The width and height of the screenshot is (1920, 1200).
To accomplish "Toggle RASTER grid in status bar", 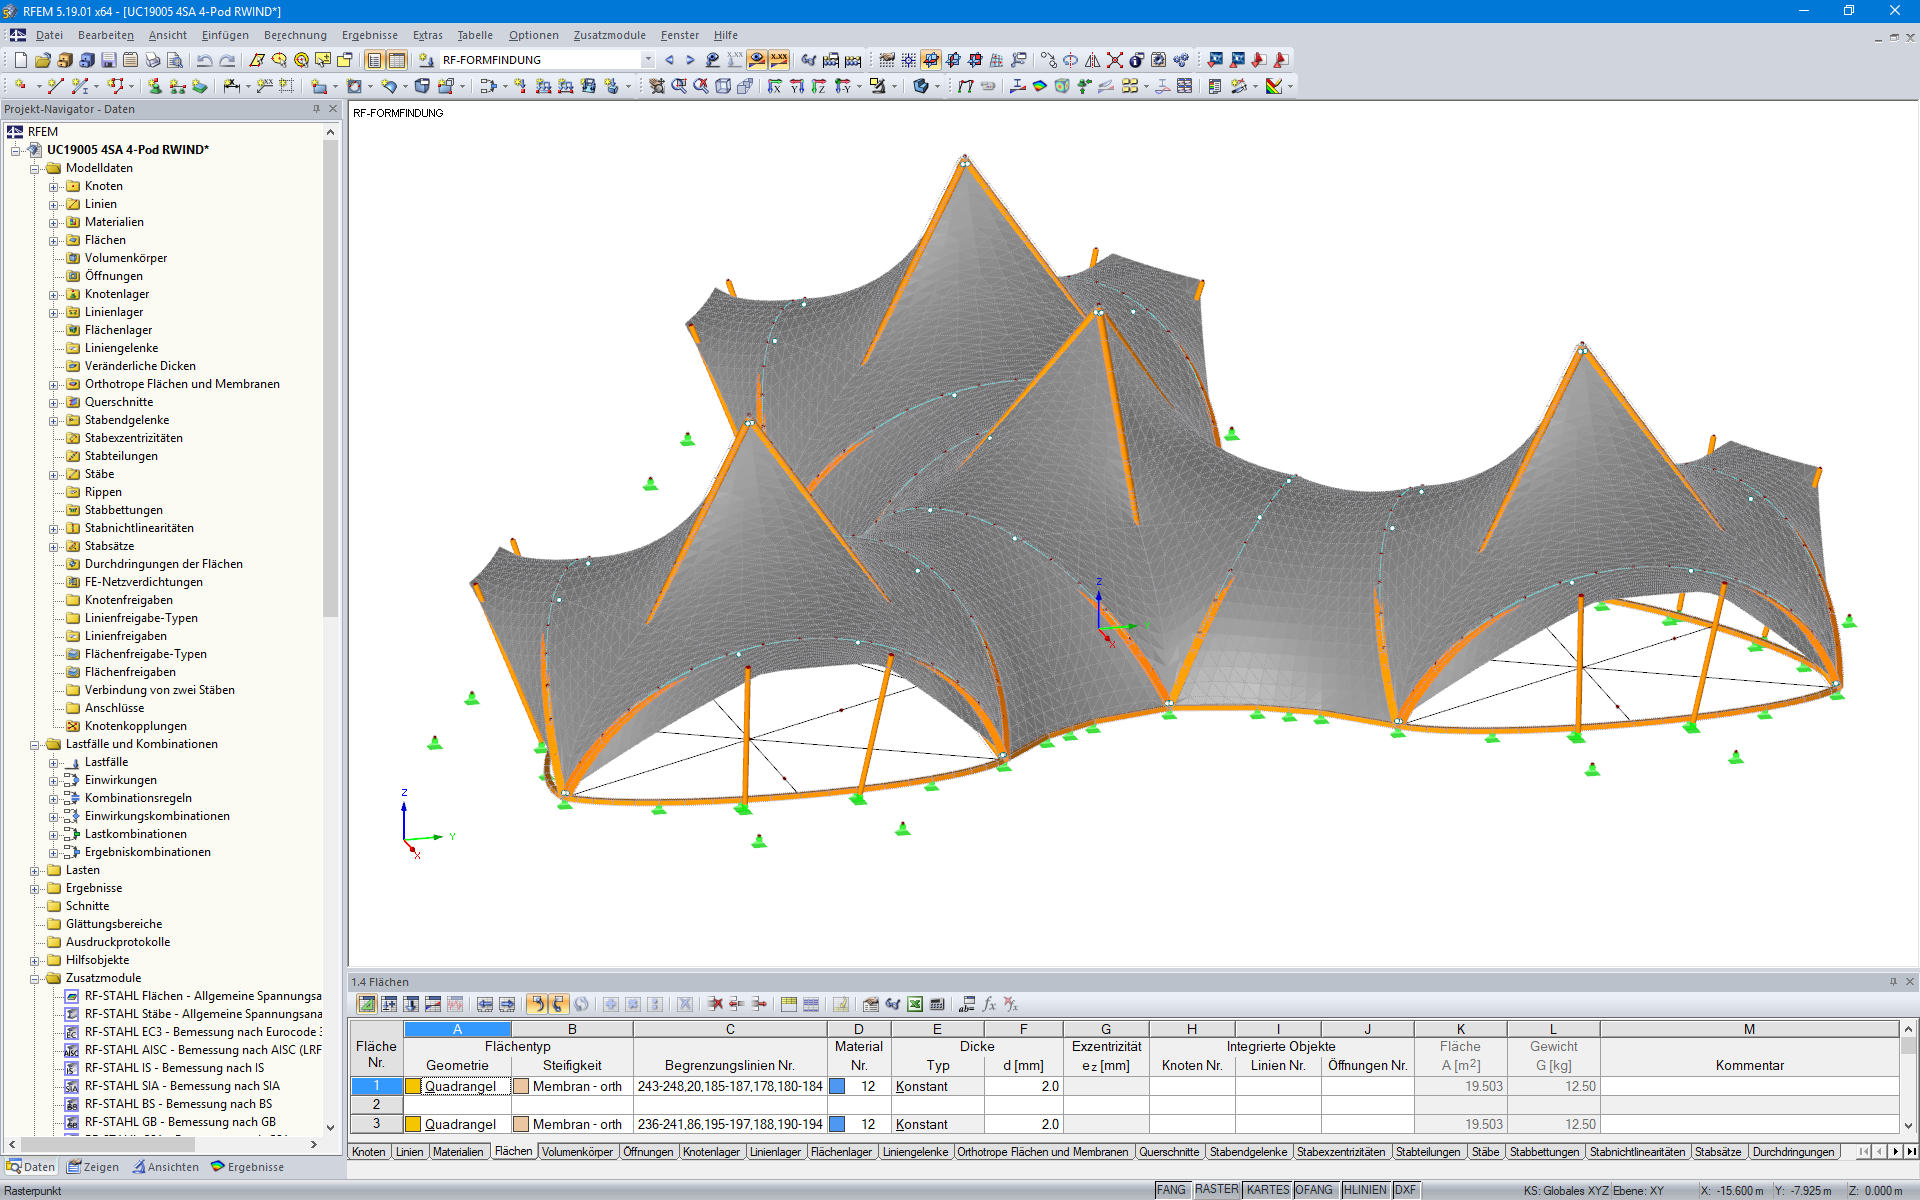I will (x=1216, y=1190).
